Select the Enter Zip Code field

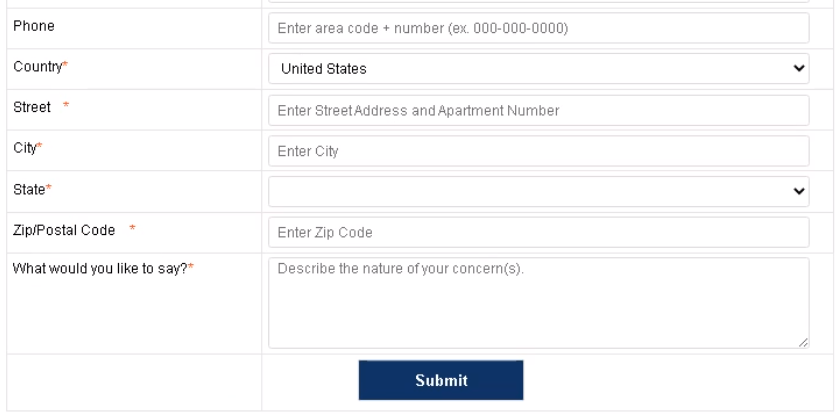point(538,233)
